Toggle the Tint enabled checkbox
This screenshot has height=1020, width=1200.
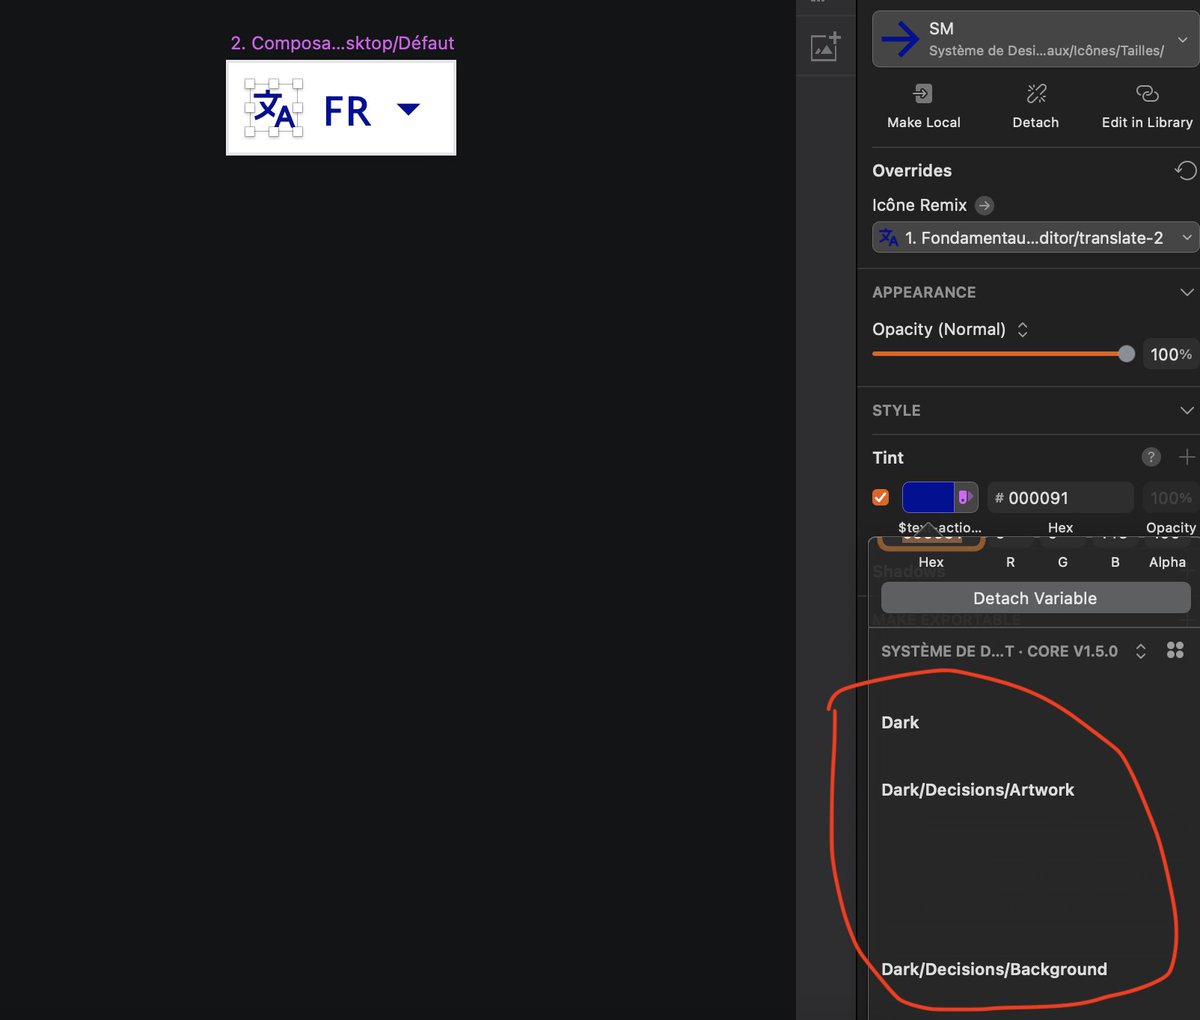881,497
